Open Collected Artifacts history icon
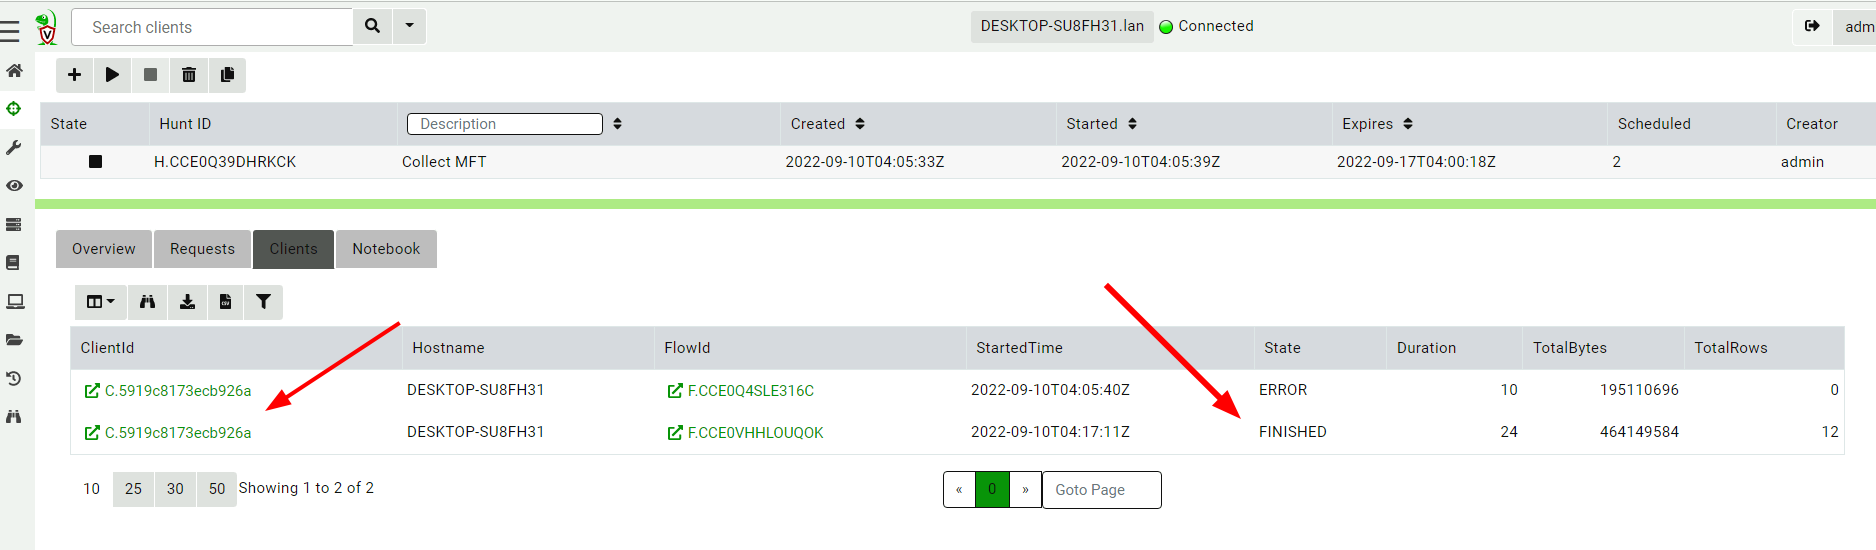The height and width of the screenshot is (550, 1876). click(14, 378)
